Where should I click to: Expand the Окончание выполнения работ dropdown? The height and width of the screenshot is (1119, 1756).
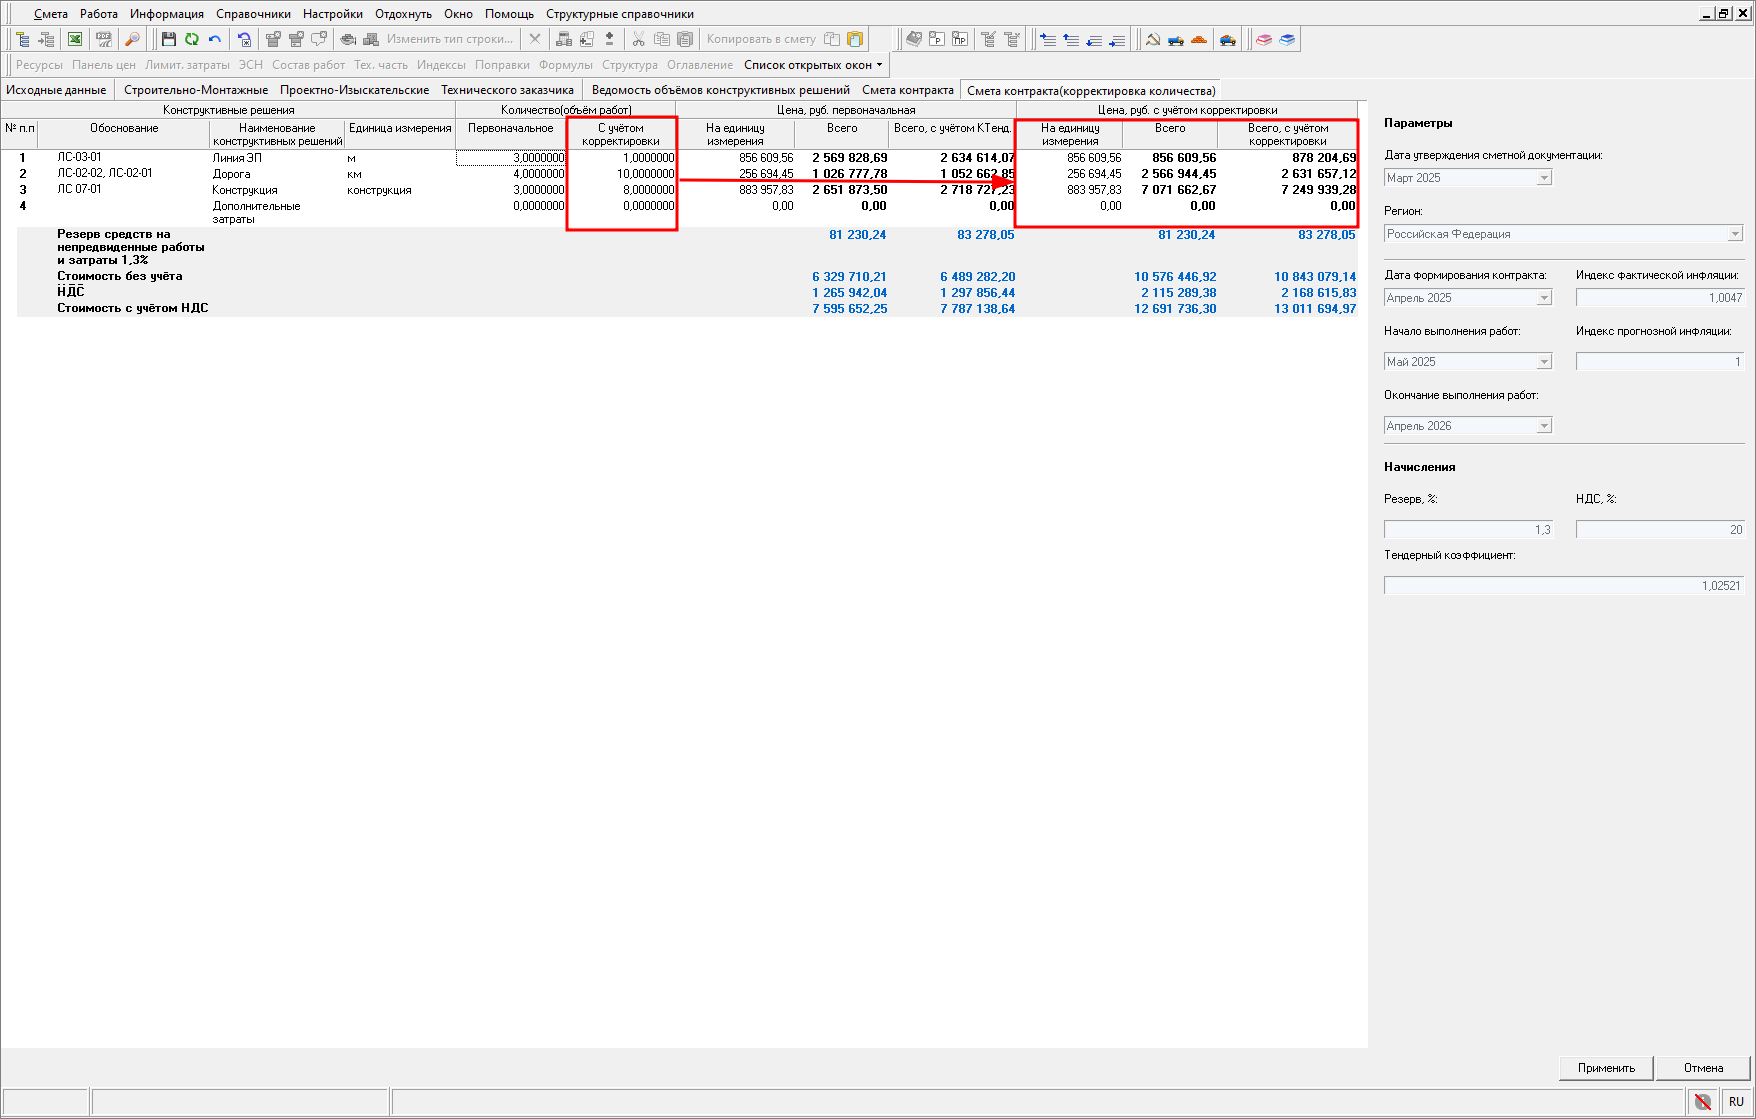point(1544,426)
